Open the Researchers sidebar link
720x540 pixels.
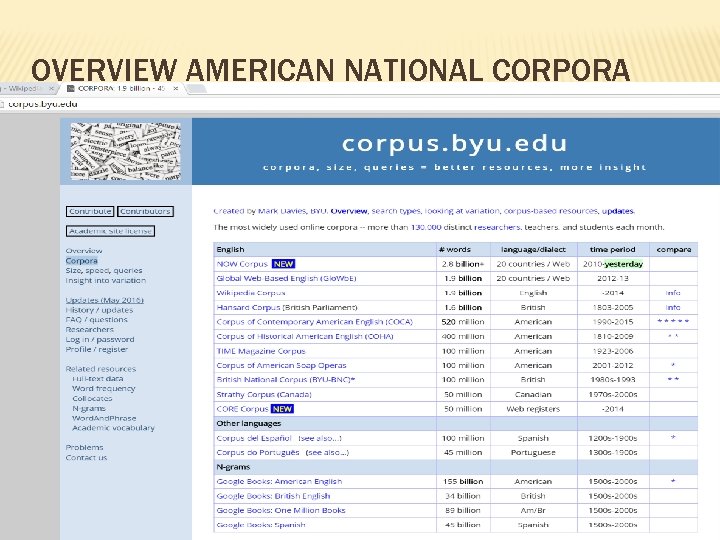click(90, 330)
